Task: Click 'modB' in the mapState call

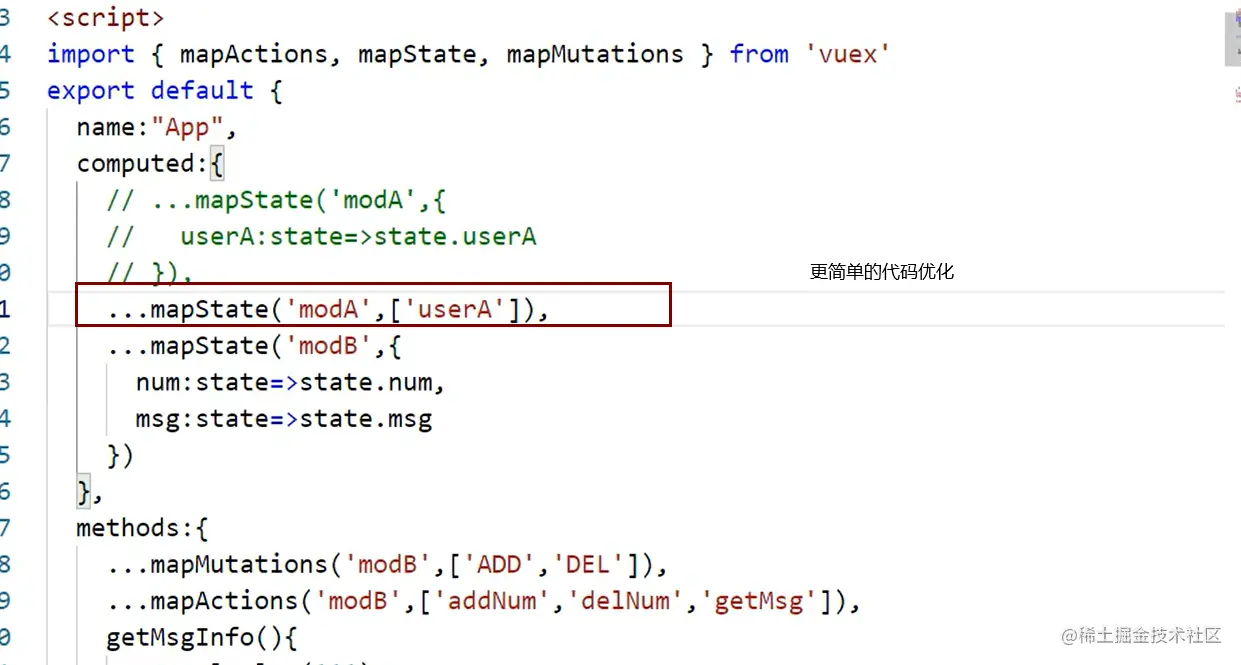Action: coord(328,346)
